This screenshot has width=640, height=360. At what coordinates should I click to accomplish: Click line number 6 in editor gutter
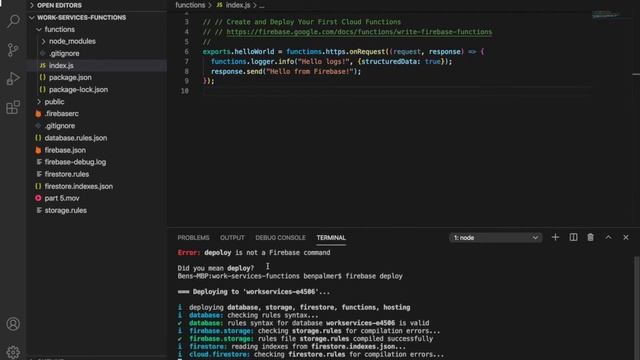click(187, 52)
